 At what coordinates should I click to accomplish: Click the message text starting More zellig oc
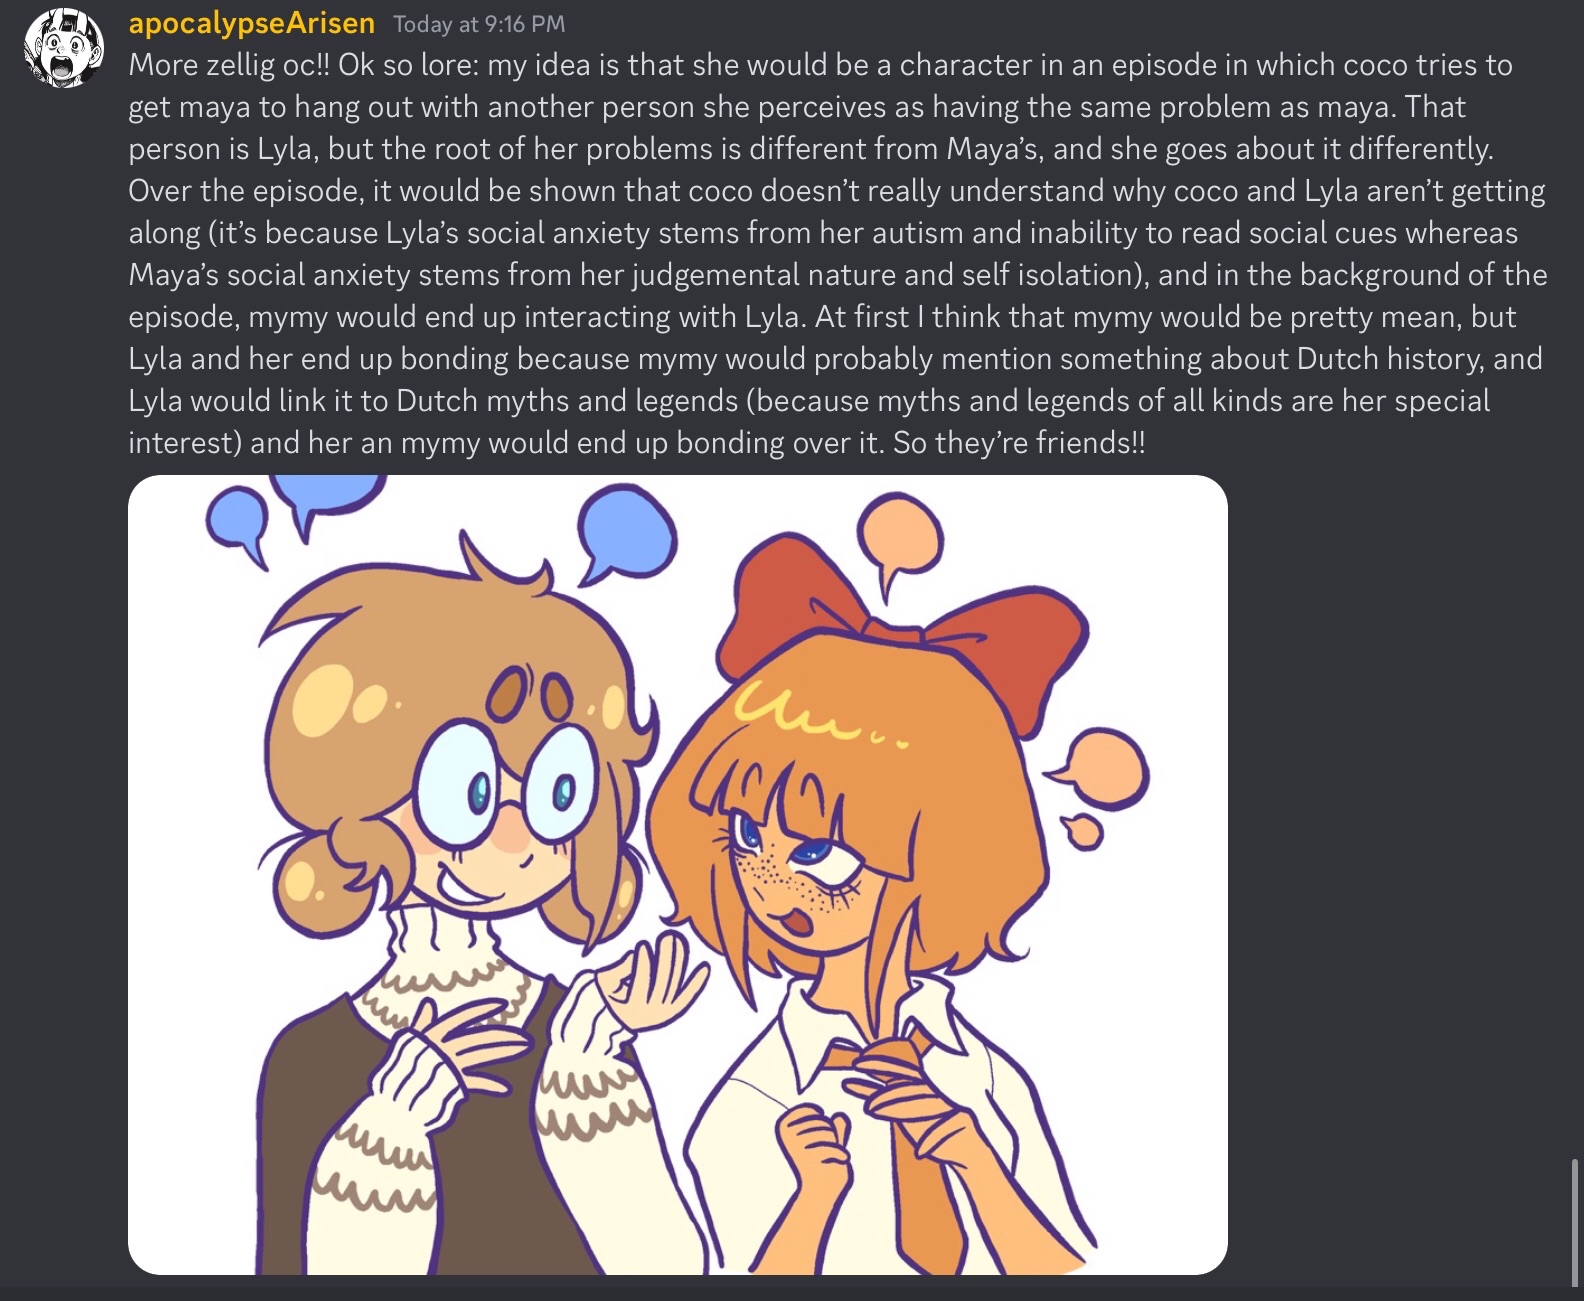click(x=838, y=253)
